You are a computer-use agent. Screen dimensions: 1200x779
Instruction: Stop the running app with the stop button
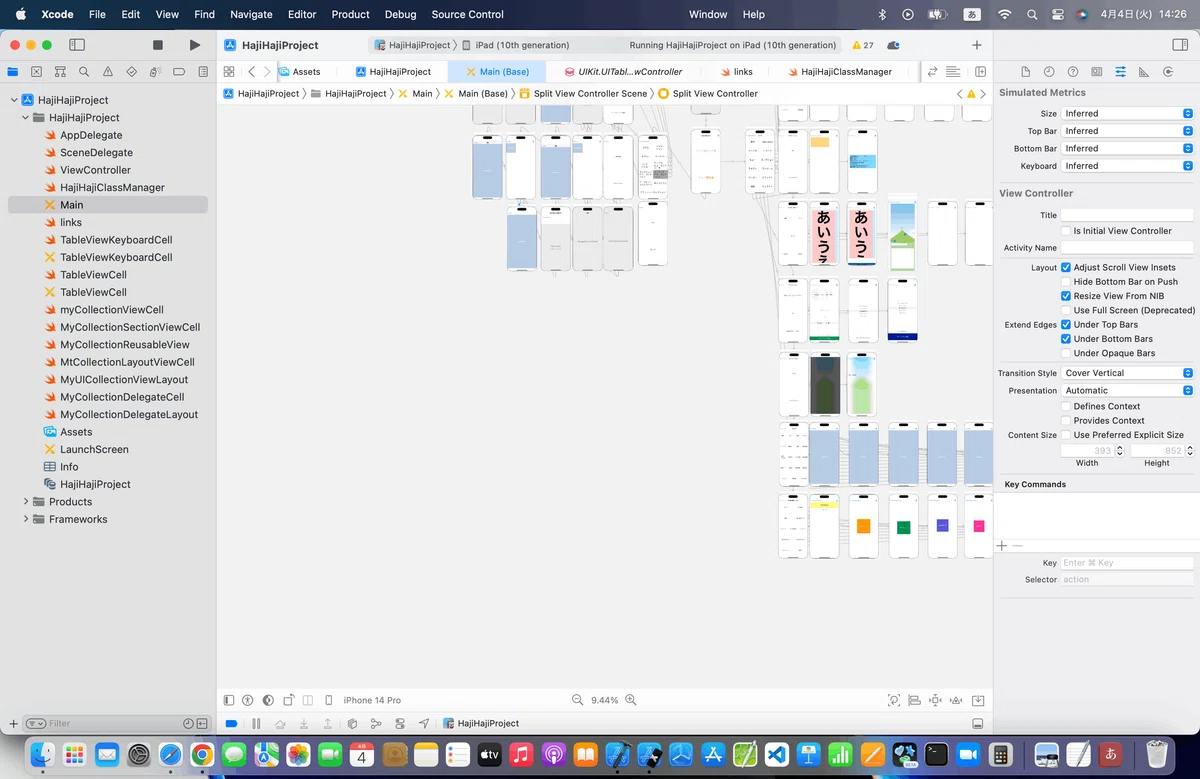click(157, 45)
